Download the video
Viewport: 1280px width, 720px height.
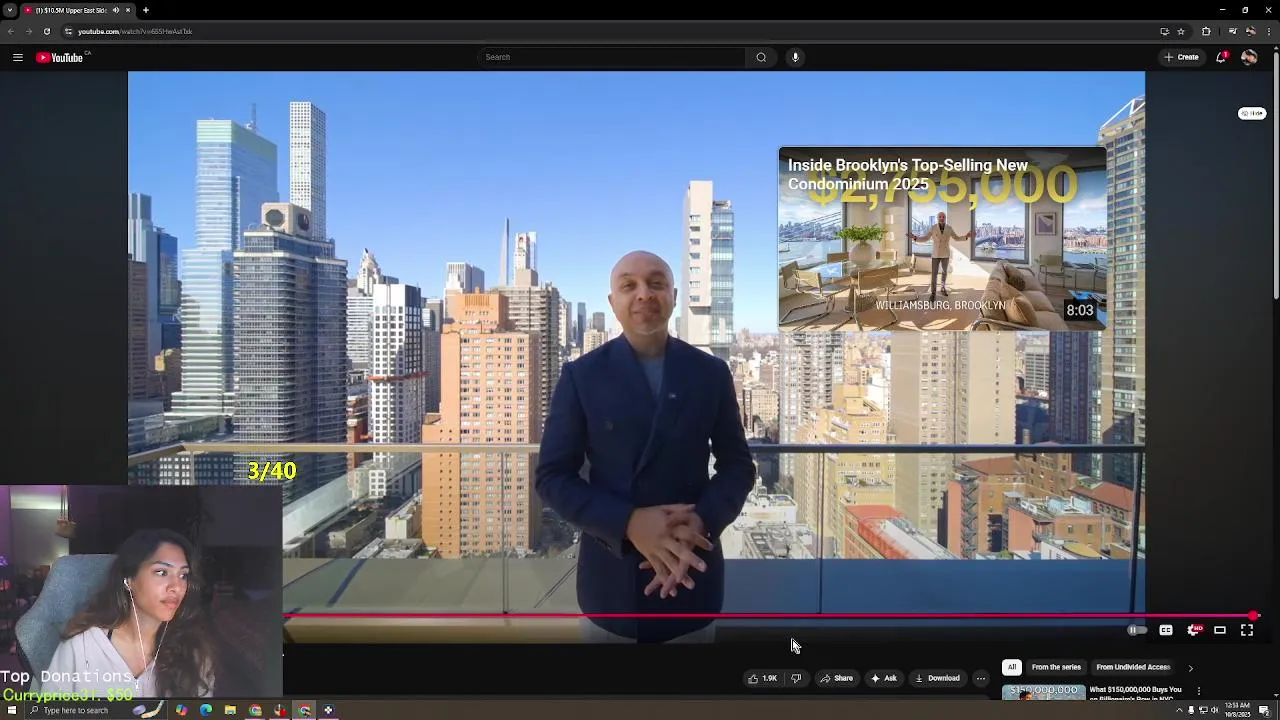pos(937,678)
